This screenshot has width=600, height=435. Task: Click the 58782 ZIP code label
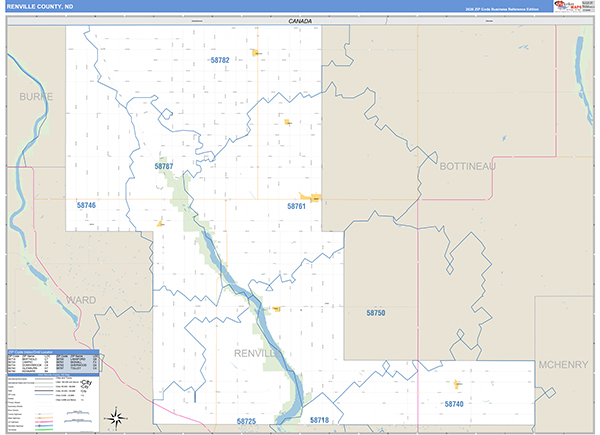click(x=220, y=60)
